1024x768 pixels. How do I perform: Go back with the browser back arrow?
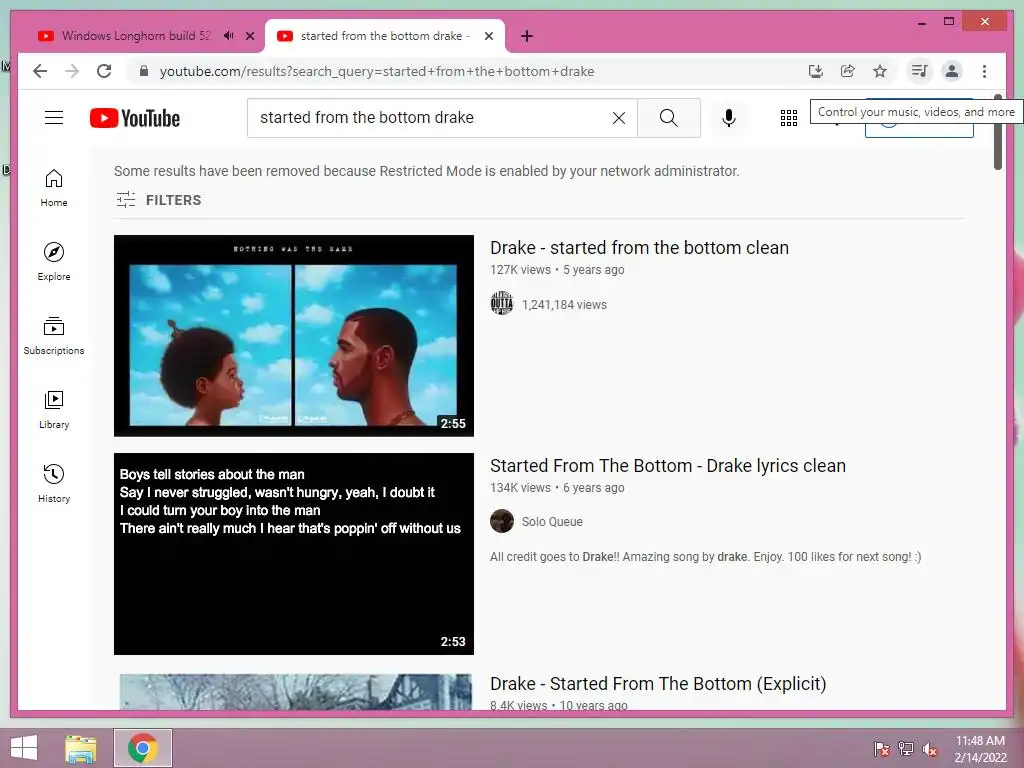coord(40,71)
